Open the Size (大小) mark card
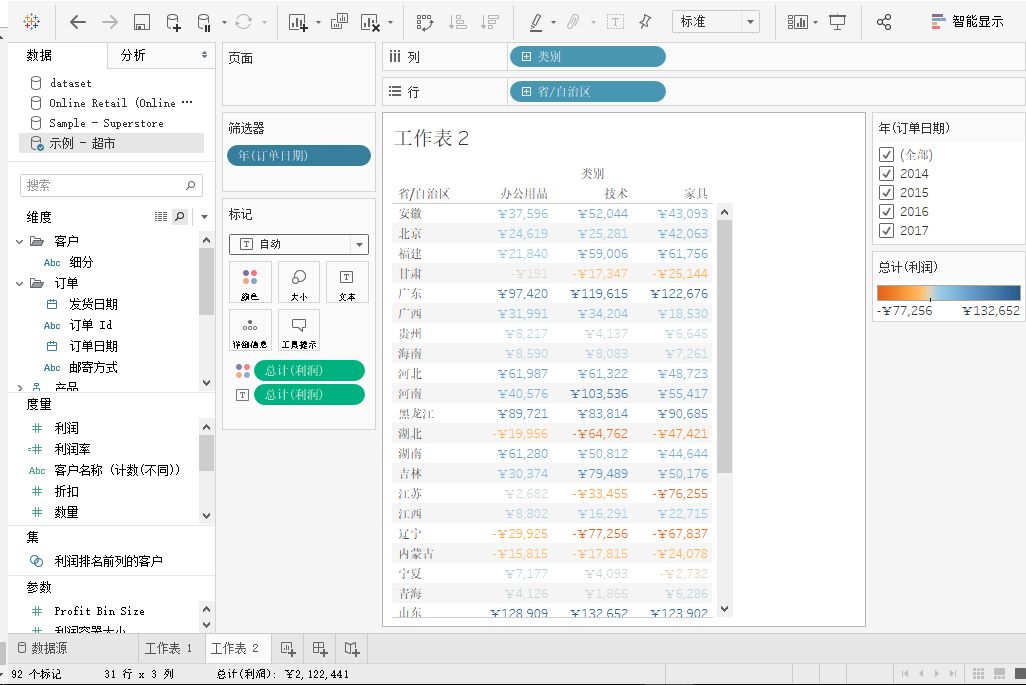The width and height of the screenshot is (1026, 685). [299, 283]
